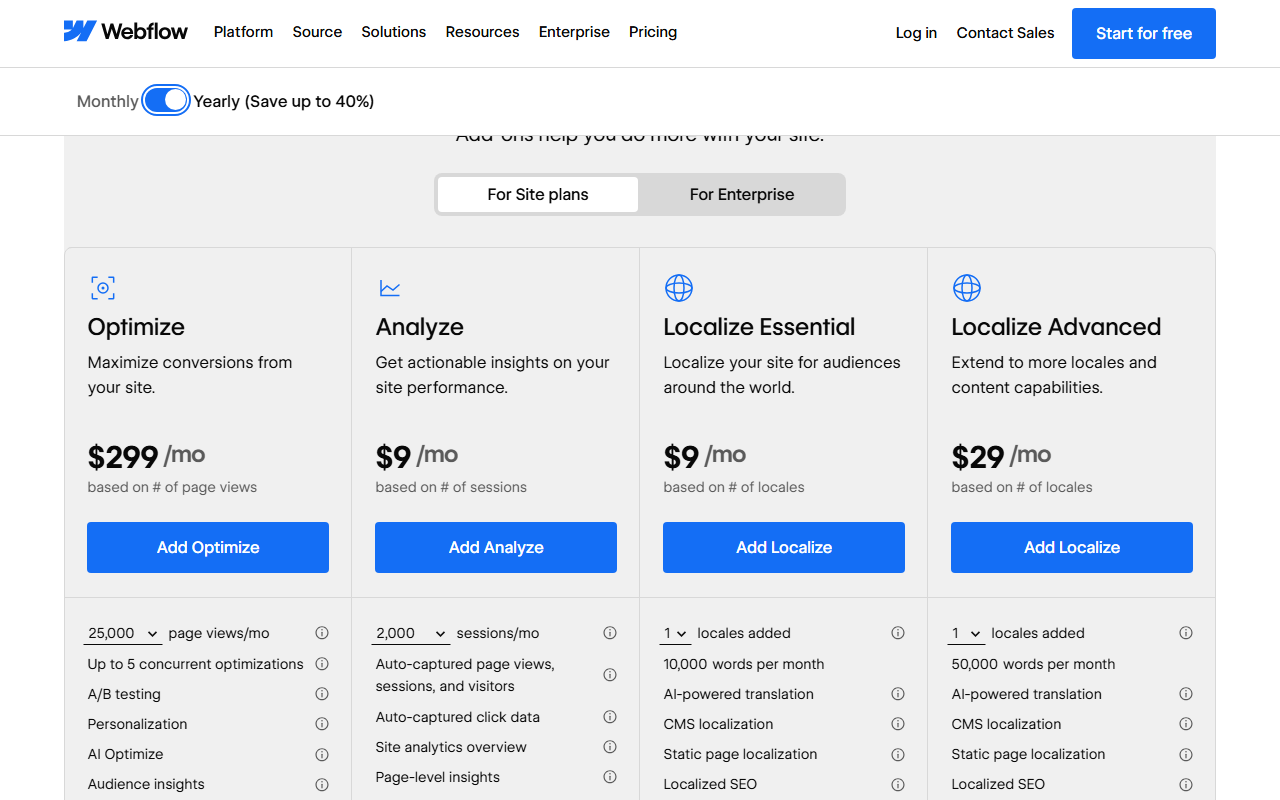Show info for Localize Advanced Static page localization
1280x800 pixels.
tap(1186, 754)
